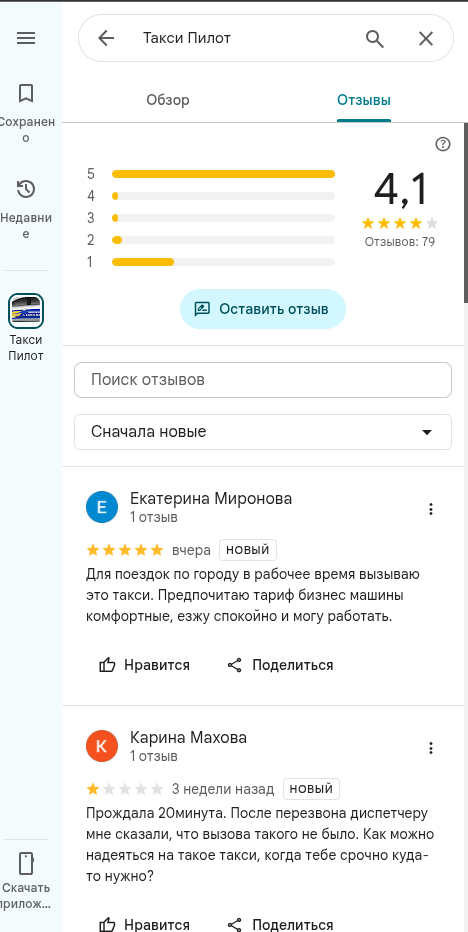Select the Такси Пилот sidebar thumbnail
Screen dimensions: 468x932
tap(26, 311)
